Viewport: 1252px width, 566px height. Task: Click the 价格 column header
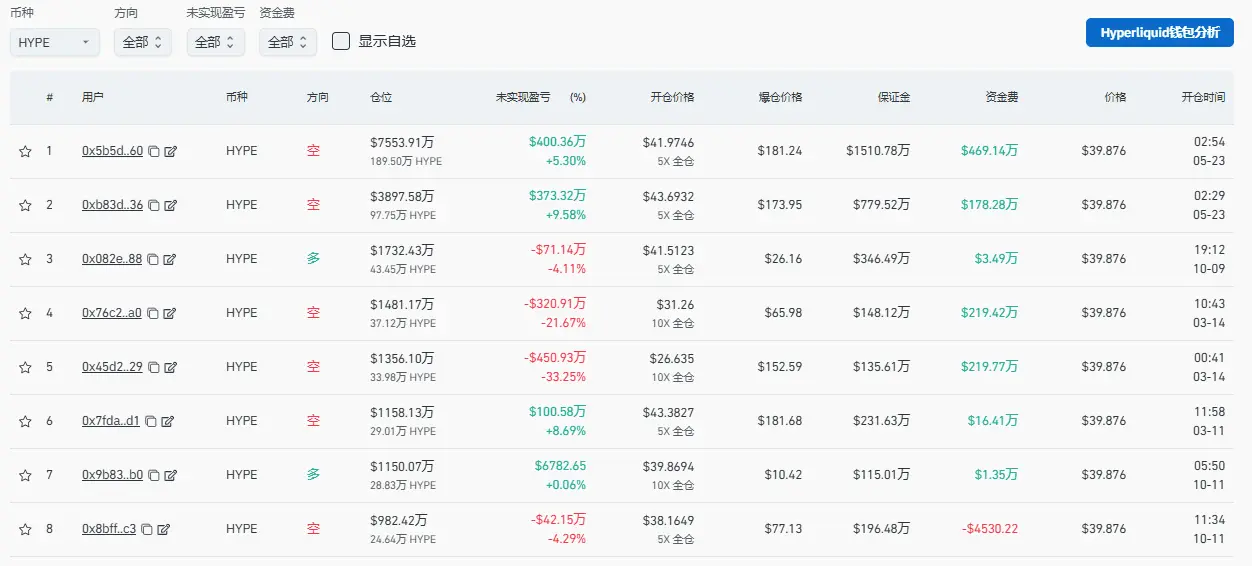coord(1115,97)
